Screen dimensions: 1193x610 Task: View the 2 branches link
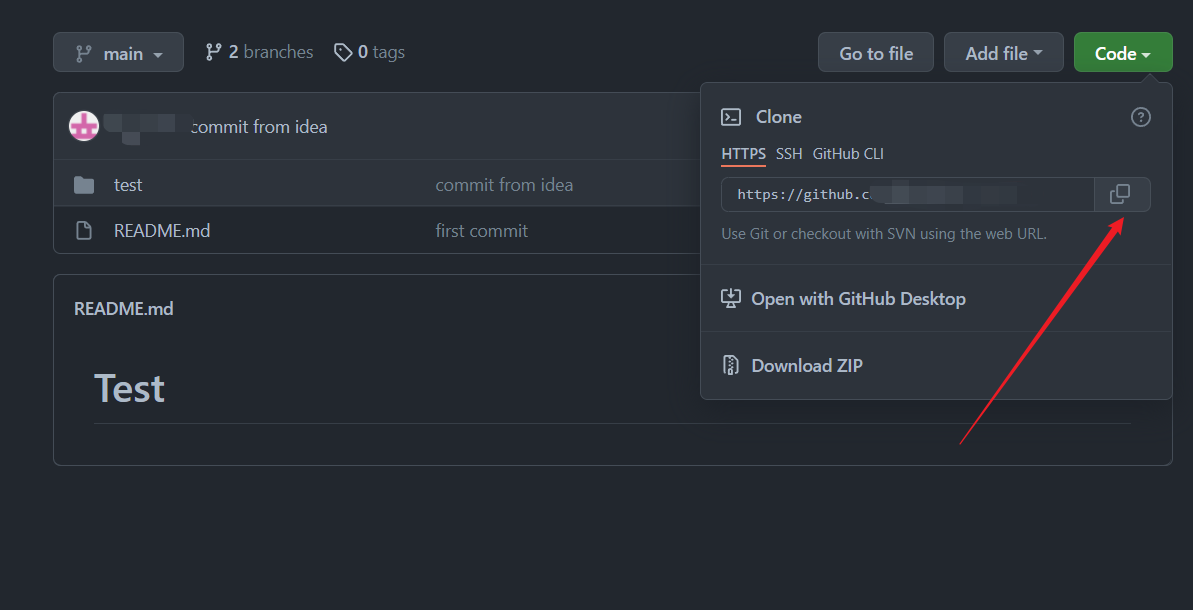tap(260, 52)
